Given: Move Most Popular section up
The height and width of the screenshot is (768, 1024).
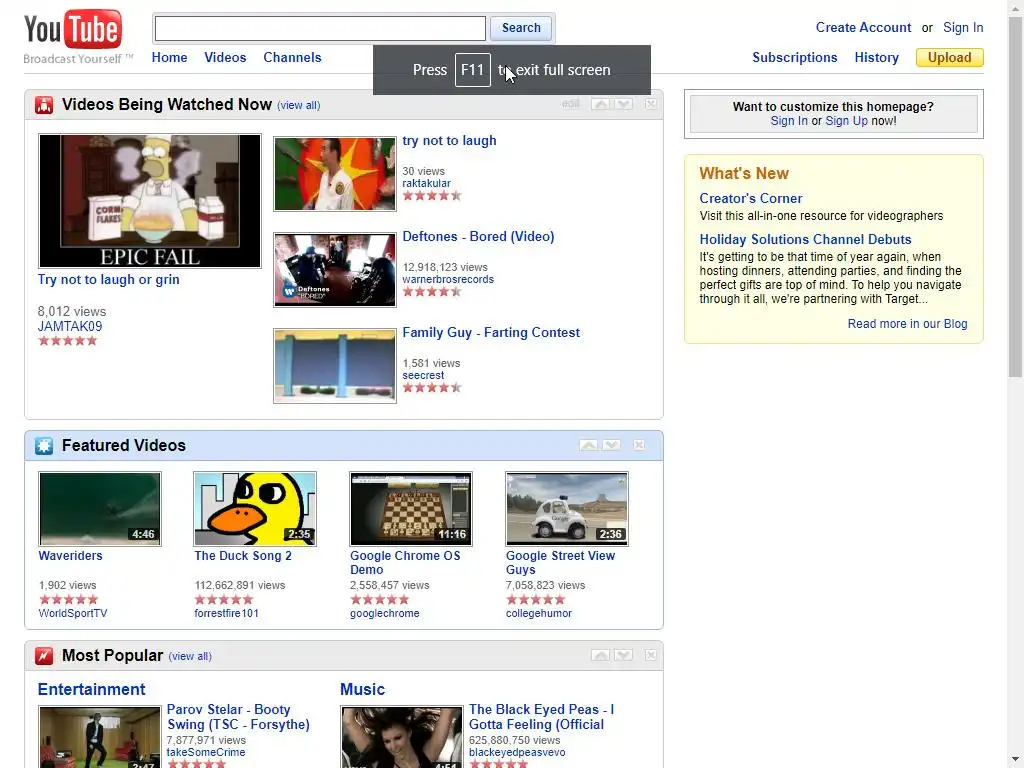Looking at the screenshot, I should 600,655.
